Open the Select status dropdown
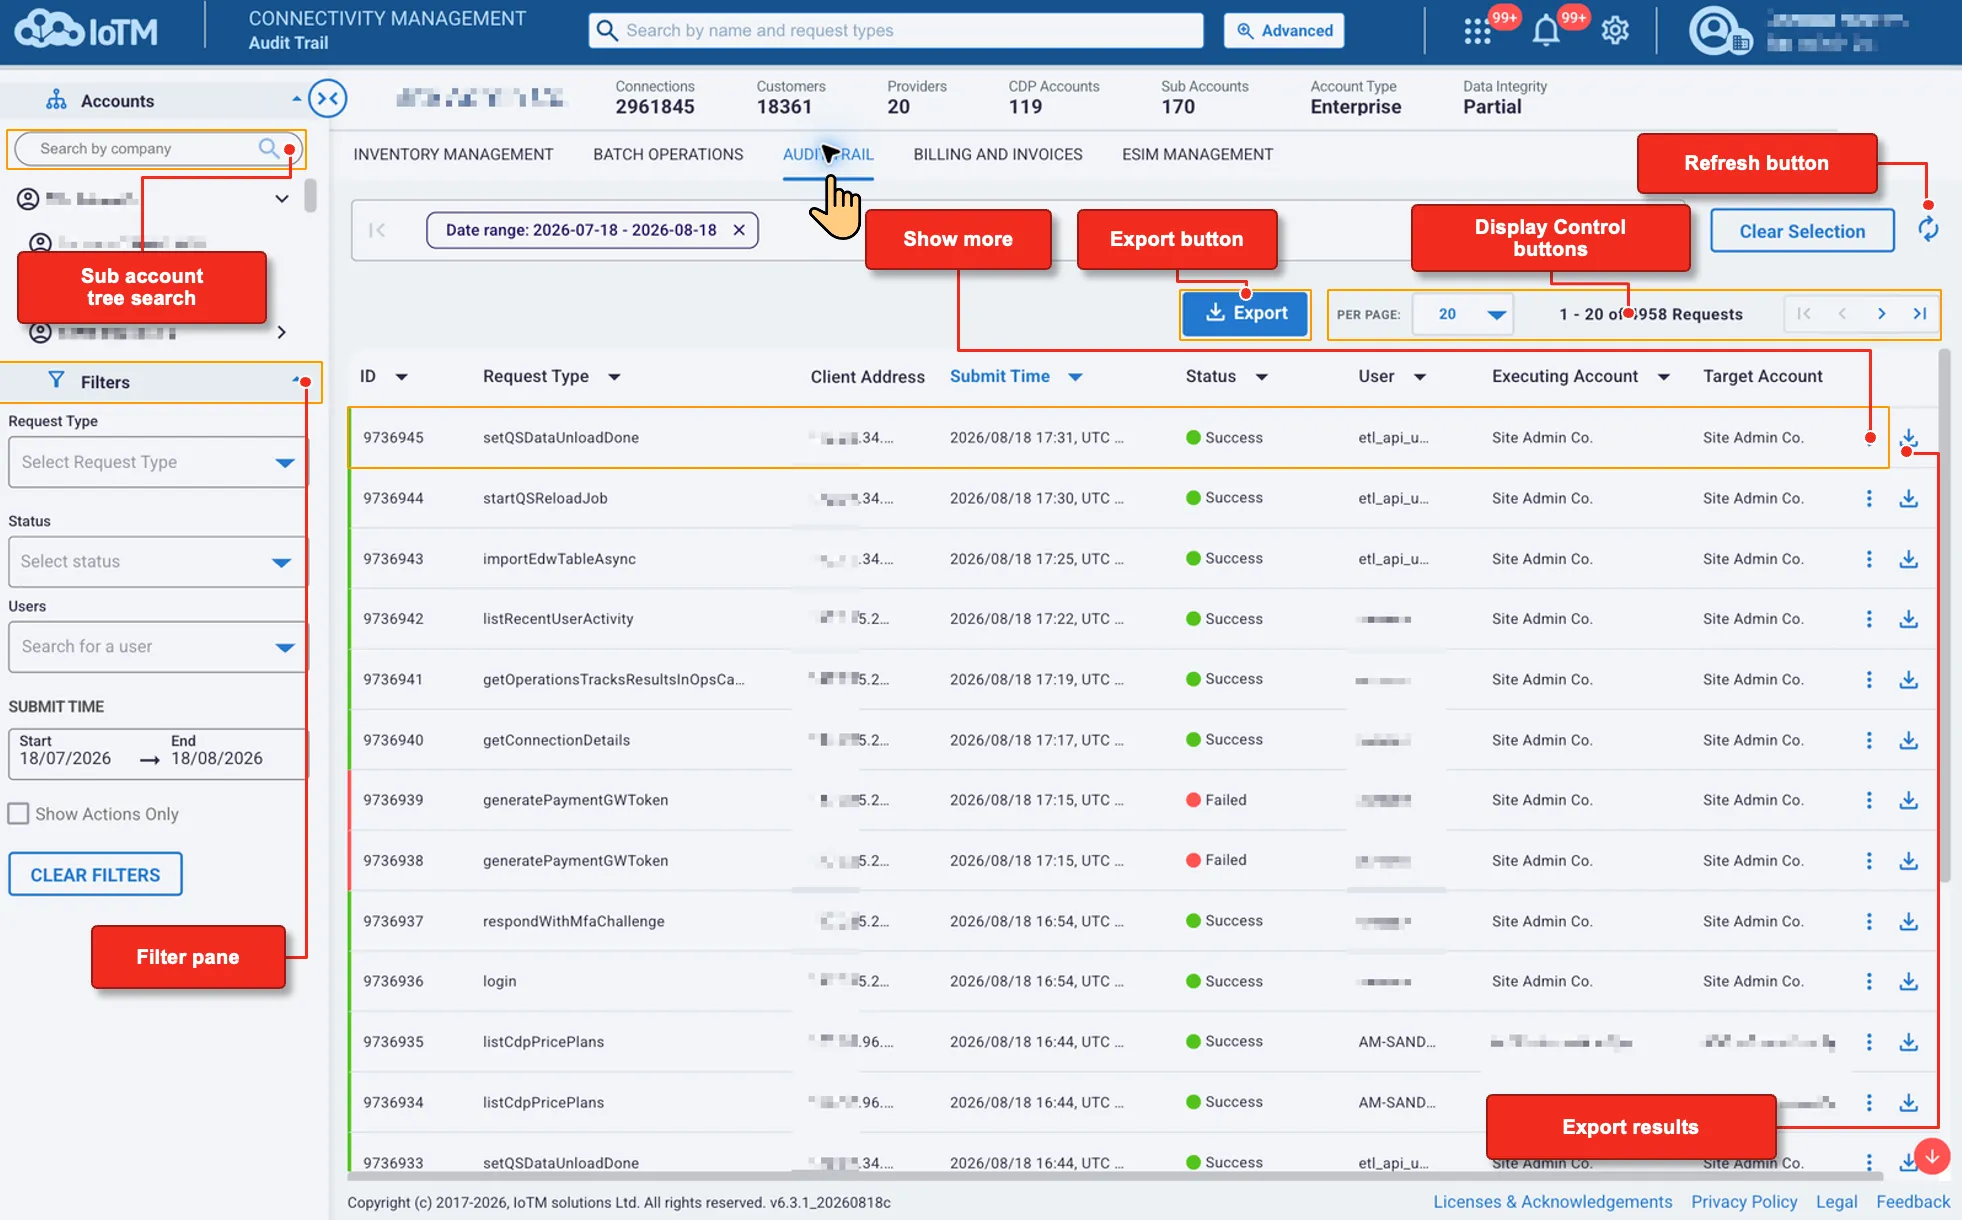This screenshot has height=1220, width=1962. [x=157, y=562]
